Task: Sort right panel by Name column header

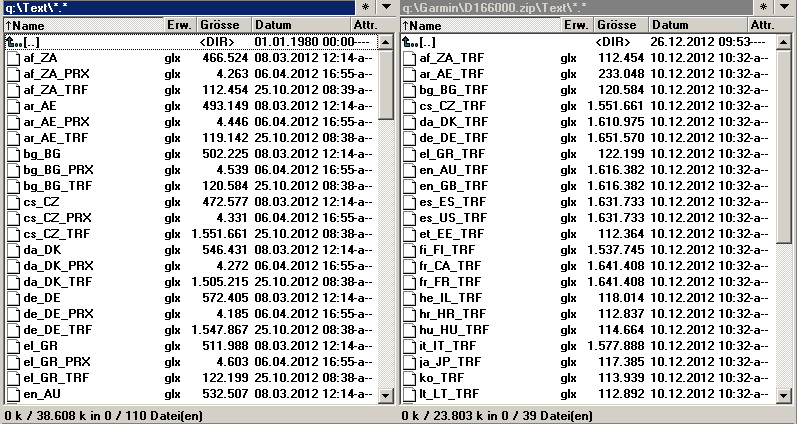Action: pos(481,25)
